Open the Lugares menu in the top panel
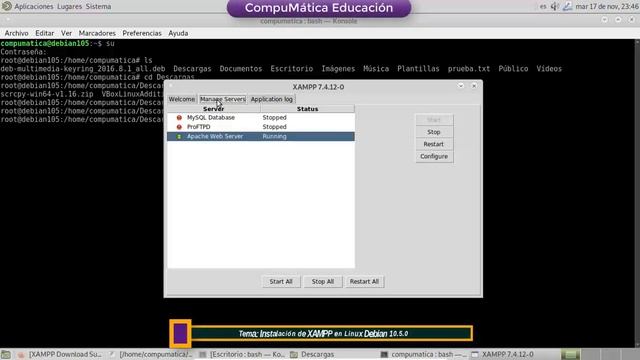The image size is (640, 360). 69,7
